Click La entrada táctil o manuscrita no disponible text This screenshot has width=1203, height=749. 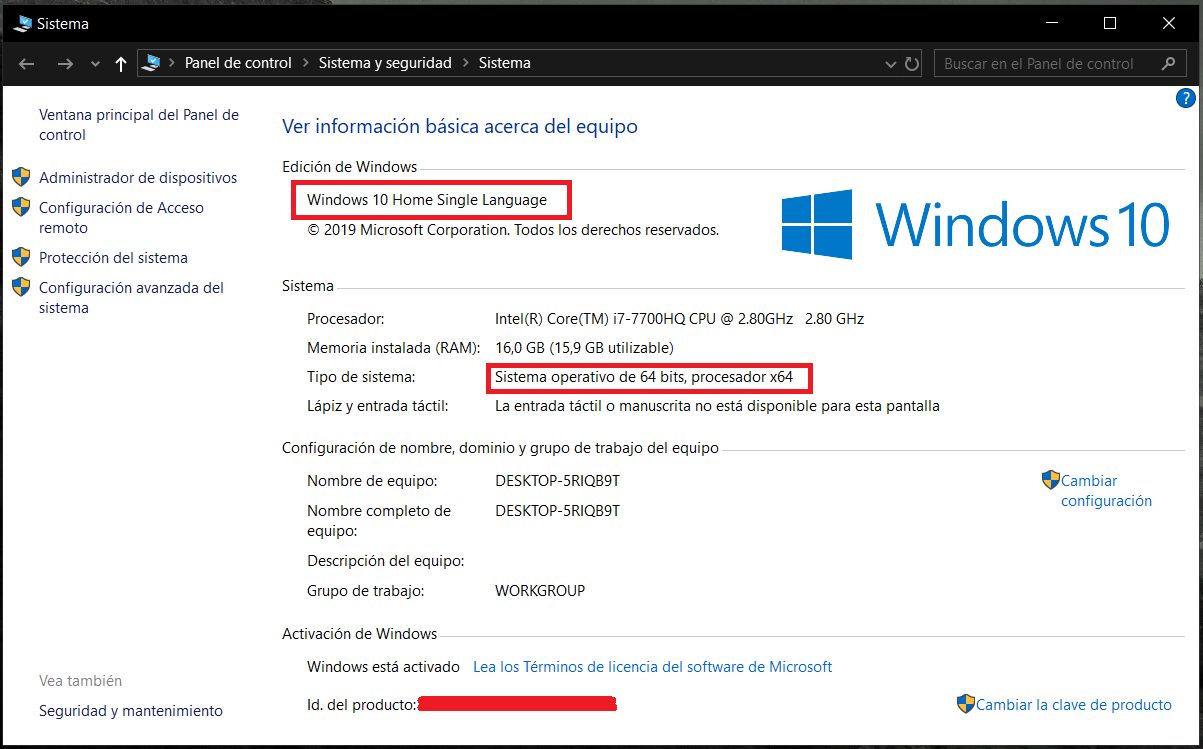(x=717, y=407)
